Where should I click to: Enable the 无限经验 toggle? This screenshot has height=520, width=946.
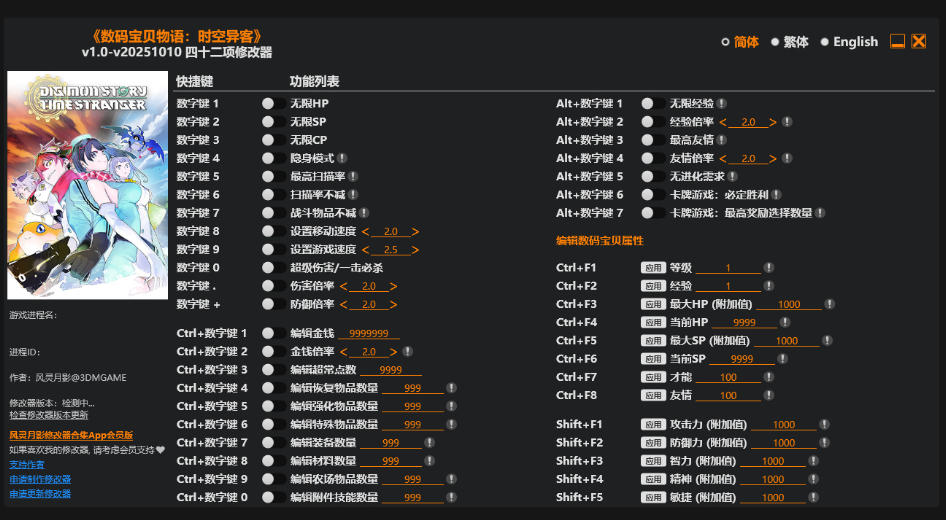pos(652,103)
